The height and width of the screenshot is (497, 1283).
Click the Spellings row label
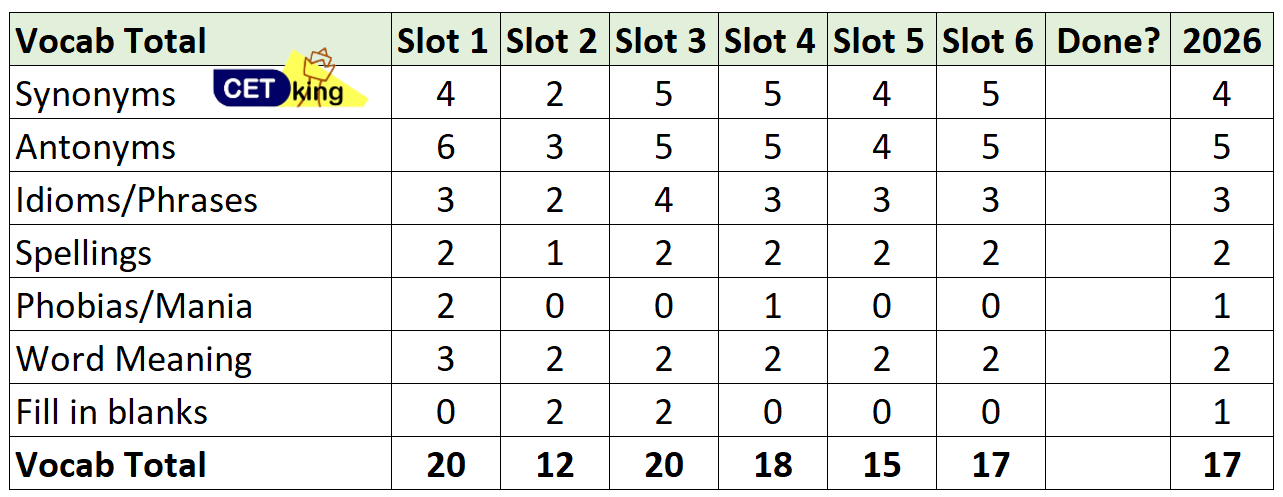(84, 253)
